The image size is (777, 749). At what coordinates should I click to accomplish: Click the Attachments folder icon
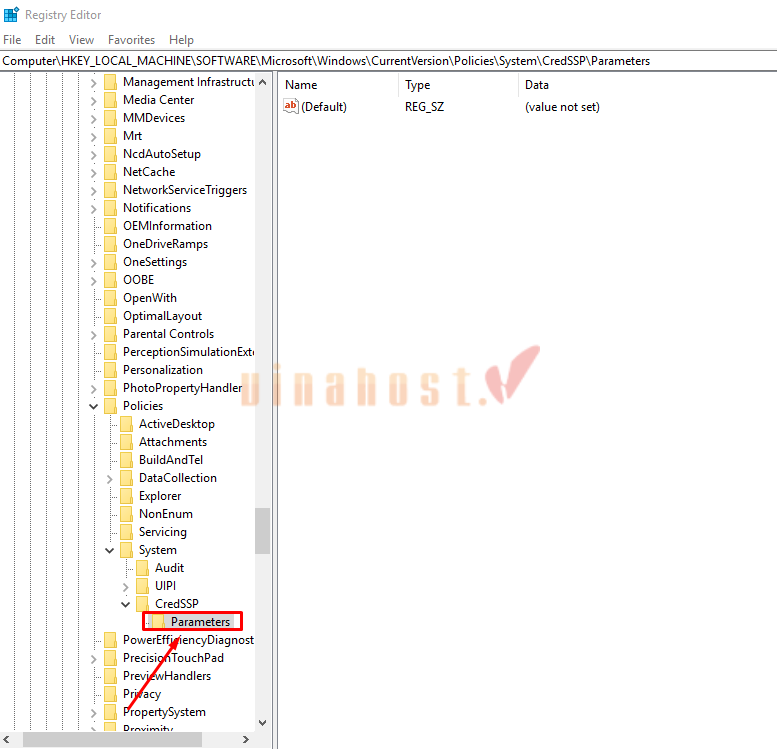126,442
